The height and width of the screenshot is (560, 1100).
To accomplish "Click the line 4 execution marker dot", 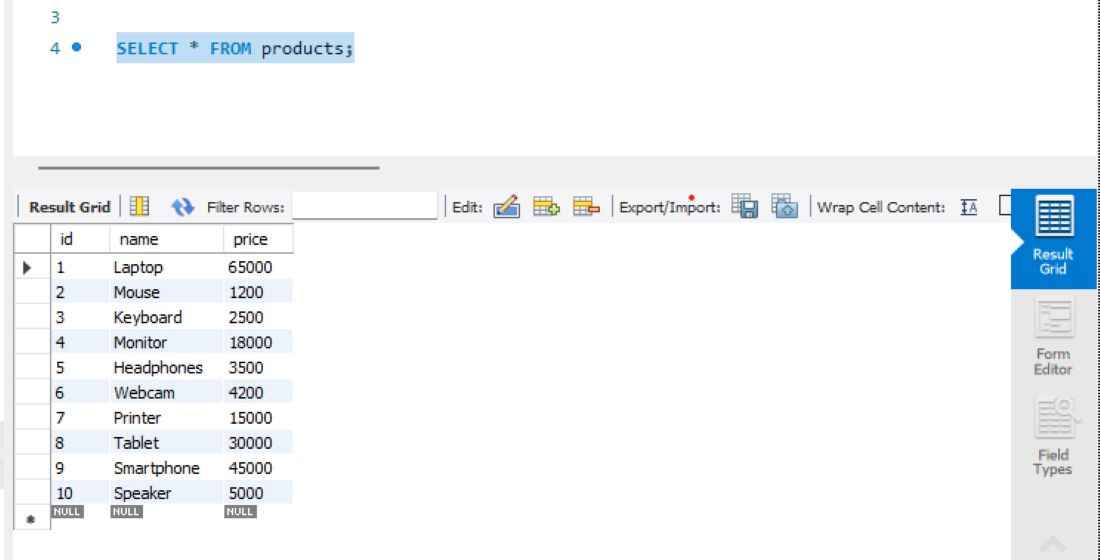I will pos(76,48).
